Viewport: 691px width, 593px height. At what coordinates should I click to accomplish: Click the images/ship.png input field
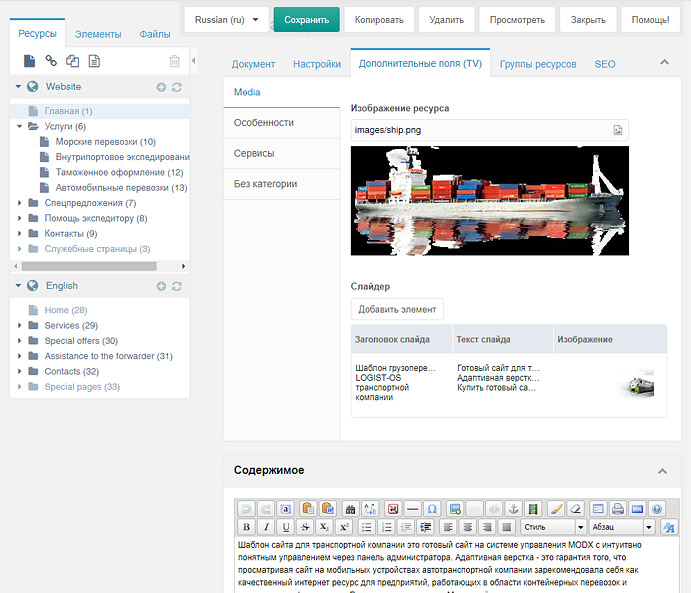click(480, 130)
